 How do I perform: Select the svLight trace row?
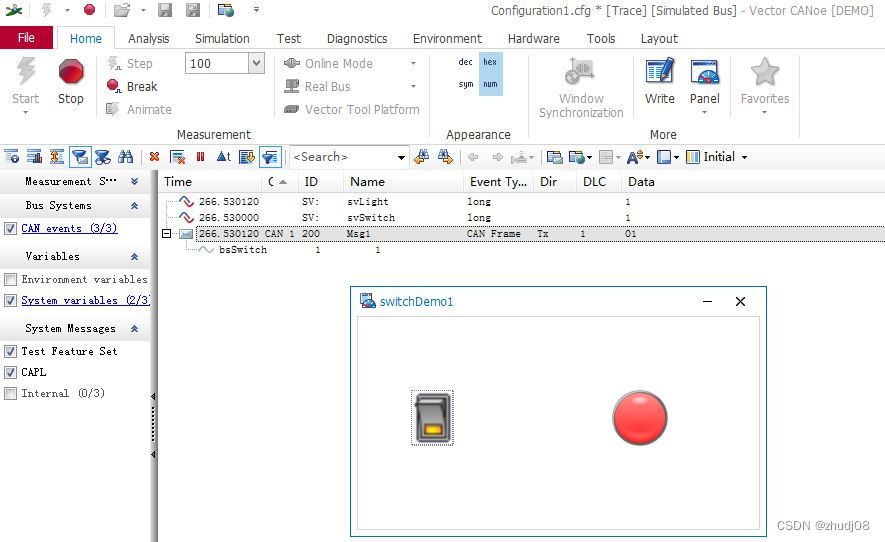[524, 202]
